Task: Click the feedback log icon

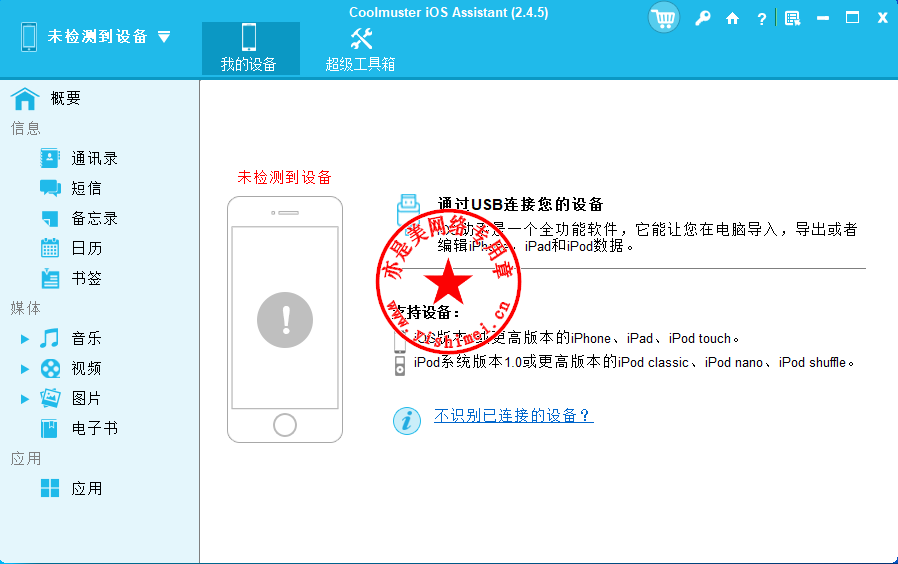Action: pyautogui.click(x=793, y=19)
